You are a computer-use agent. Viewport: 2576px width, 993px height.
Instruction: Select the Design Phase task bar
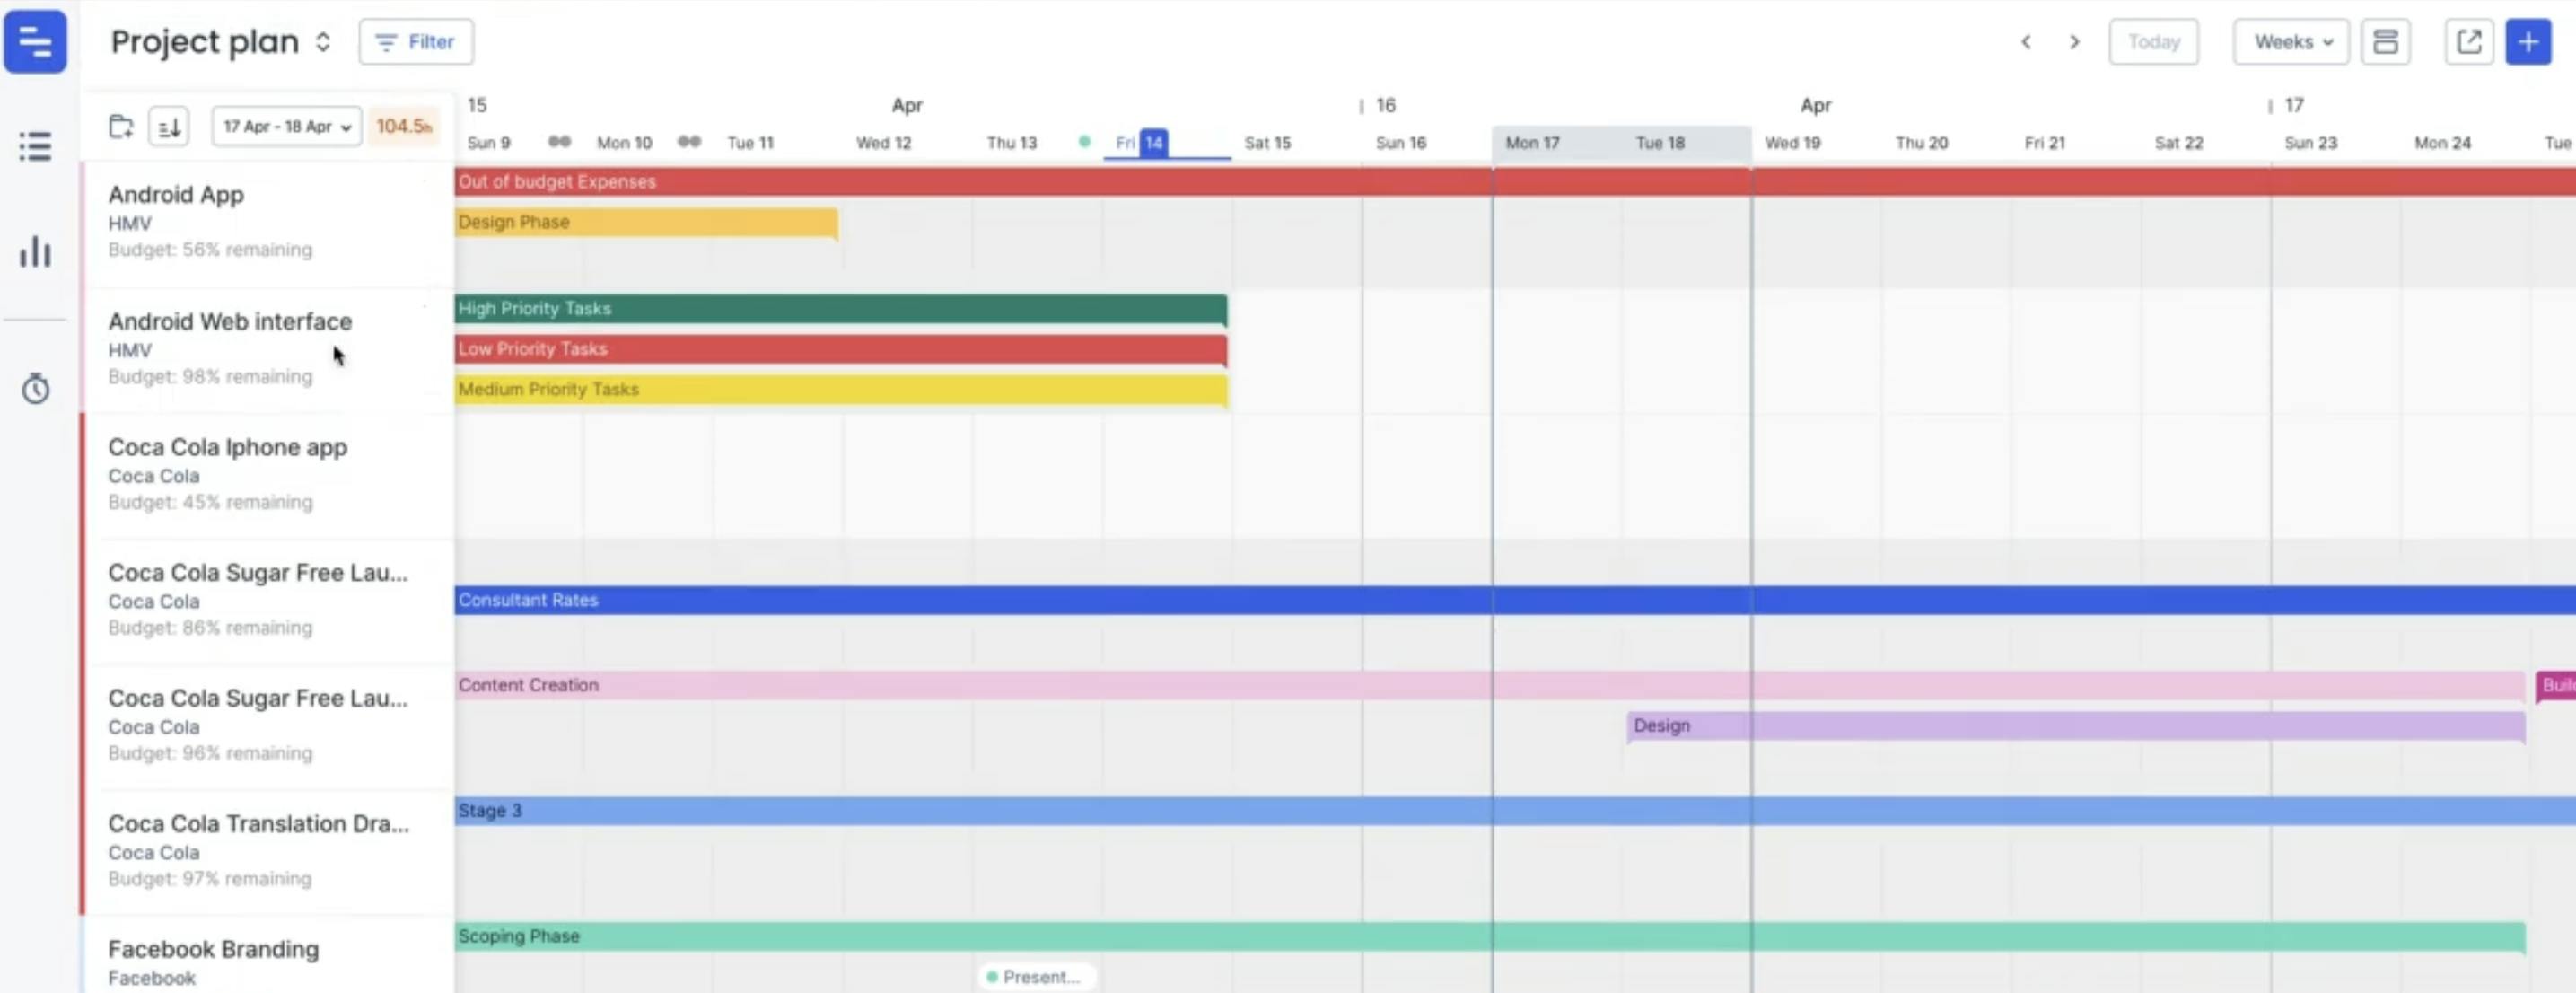coord(646,222)
